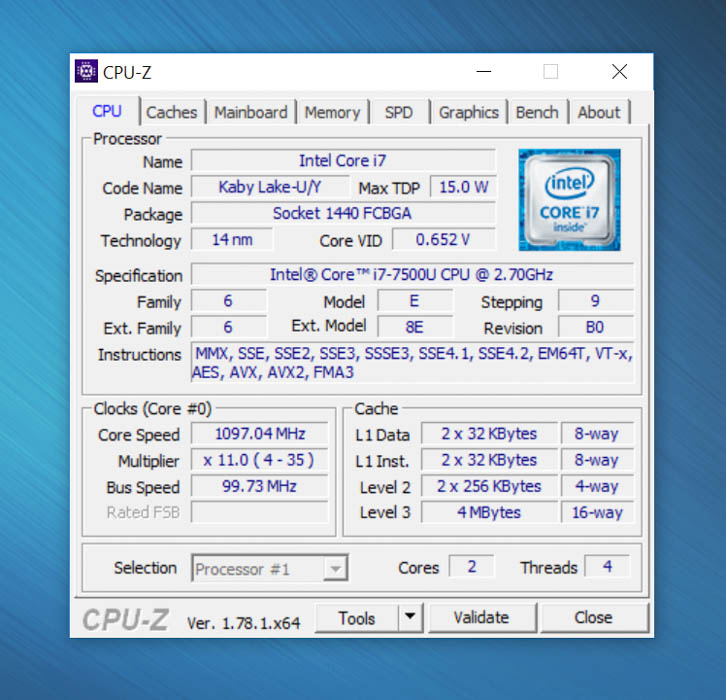Click the Core Speed value 1097.04 MHz

260,434
